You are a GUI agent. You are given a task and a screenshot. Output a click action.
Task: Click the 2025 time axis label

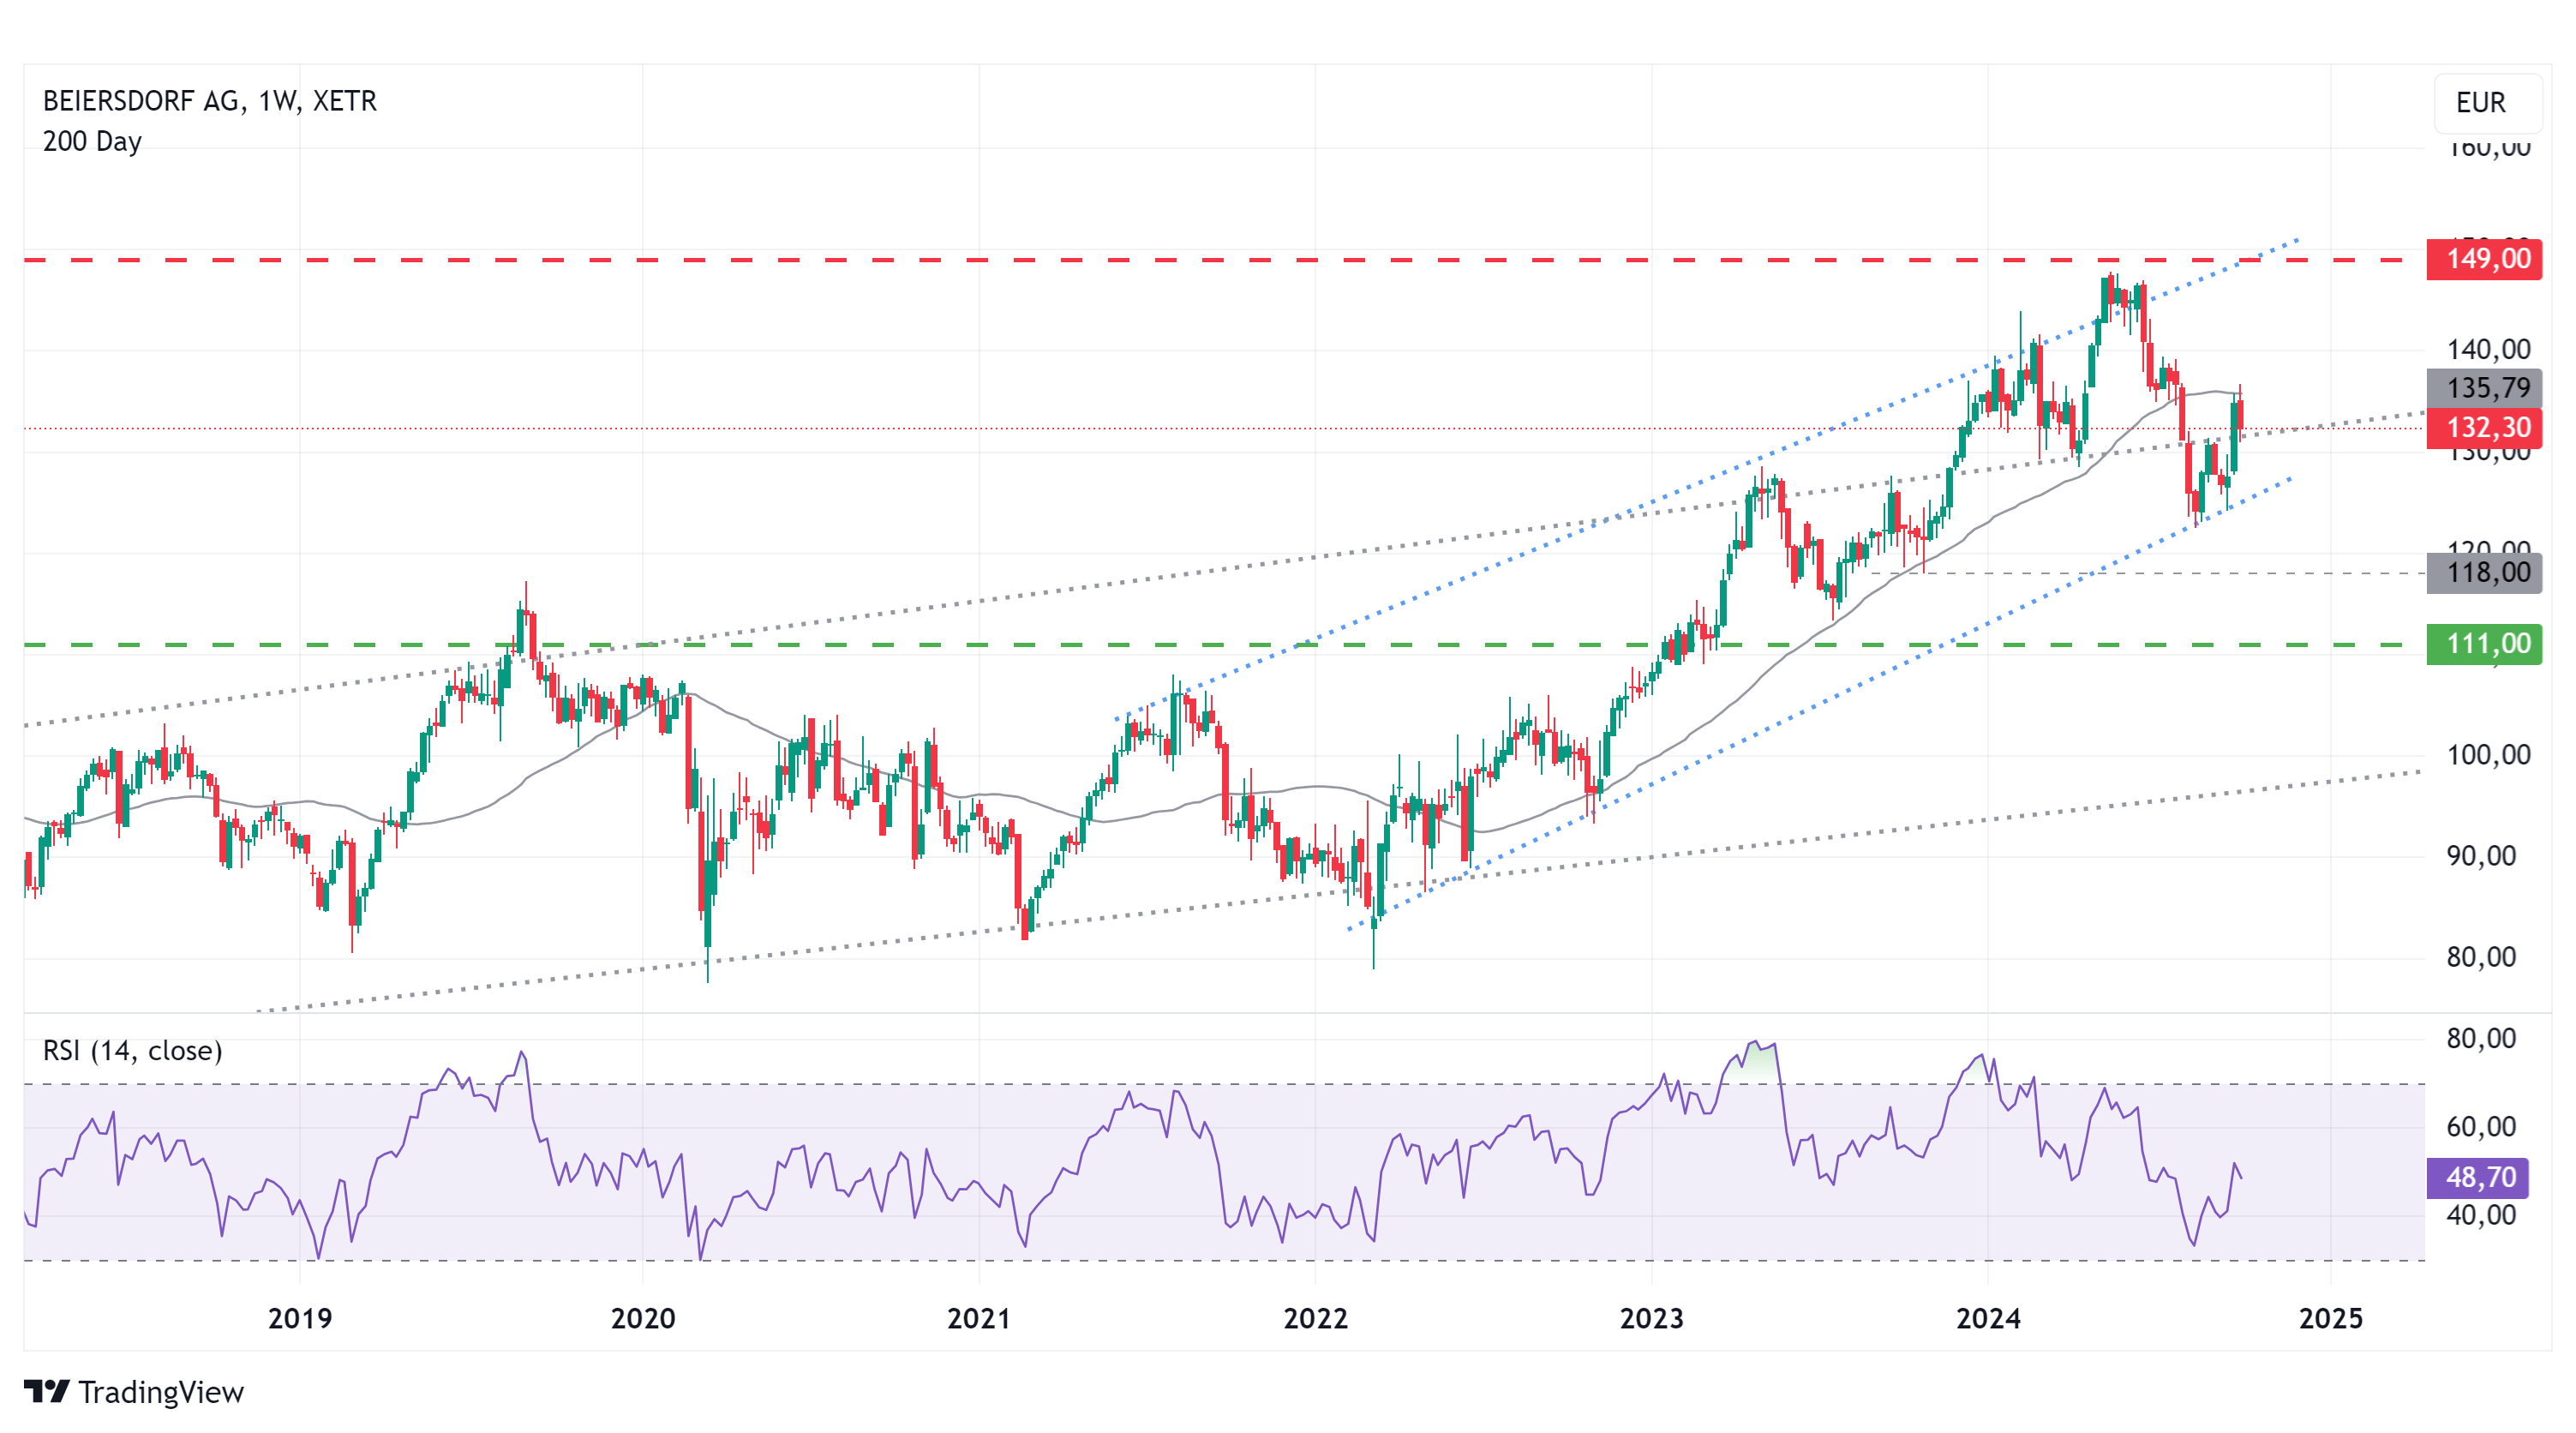(2331, 1319)
